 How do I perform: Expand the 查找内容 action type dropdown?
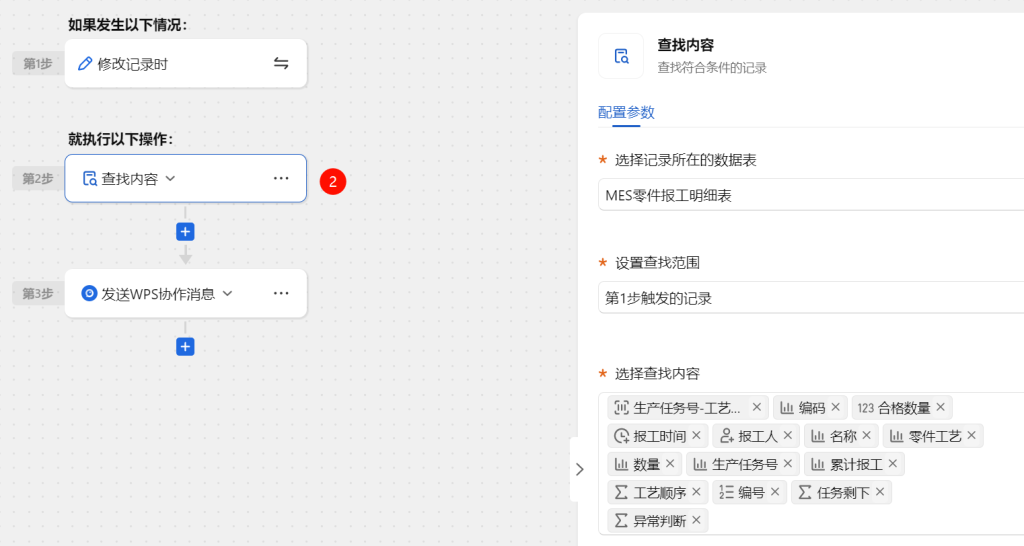pos(170,178)
